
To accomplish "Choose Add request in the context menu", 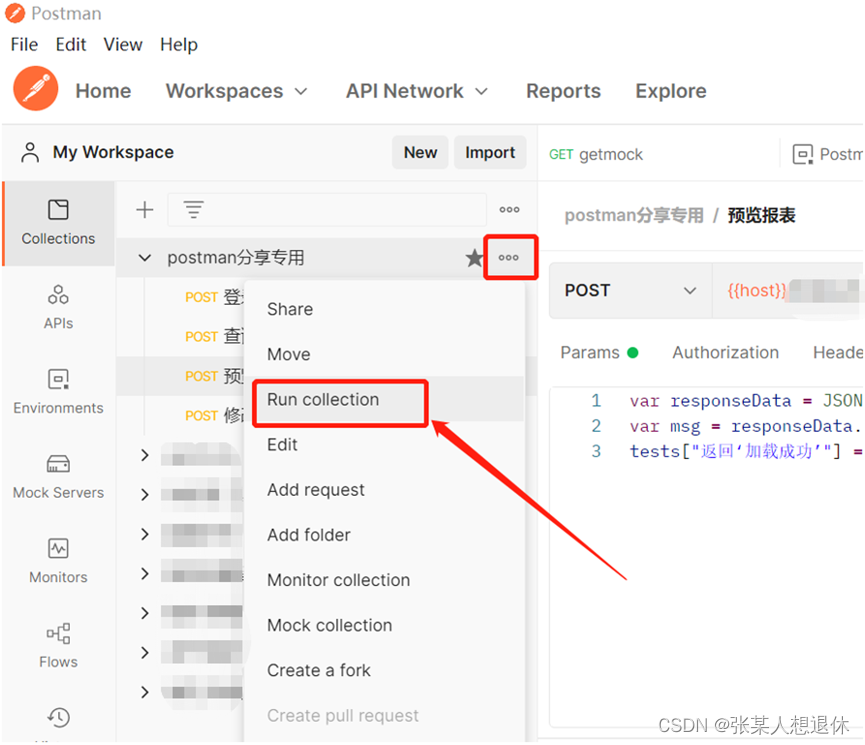I will [316, 490].
